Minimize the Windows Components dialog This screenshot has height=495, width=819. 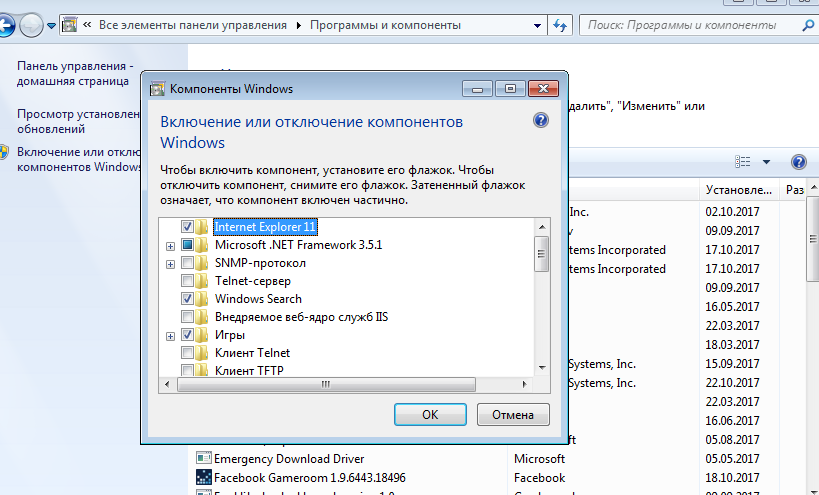(477, 88)
